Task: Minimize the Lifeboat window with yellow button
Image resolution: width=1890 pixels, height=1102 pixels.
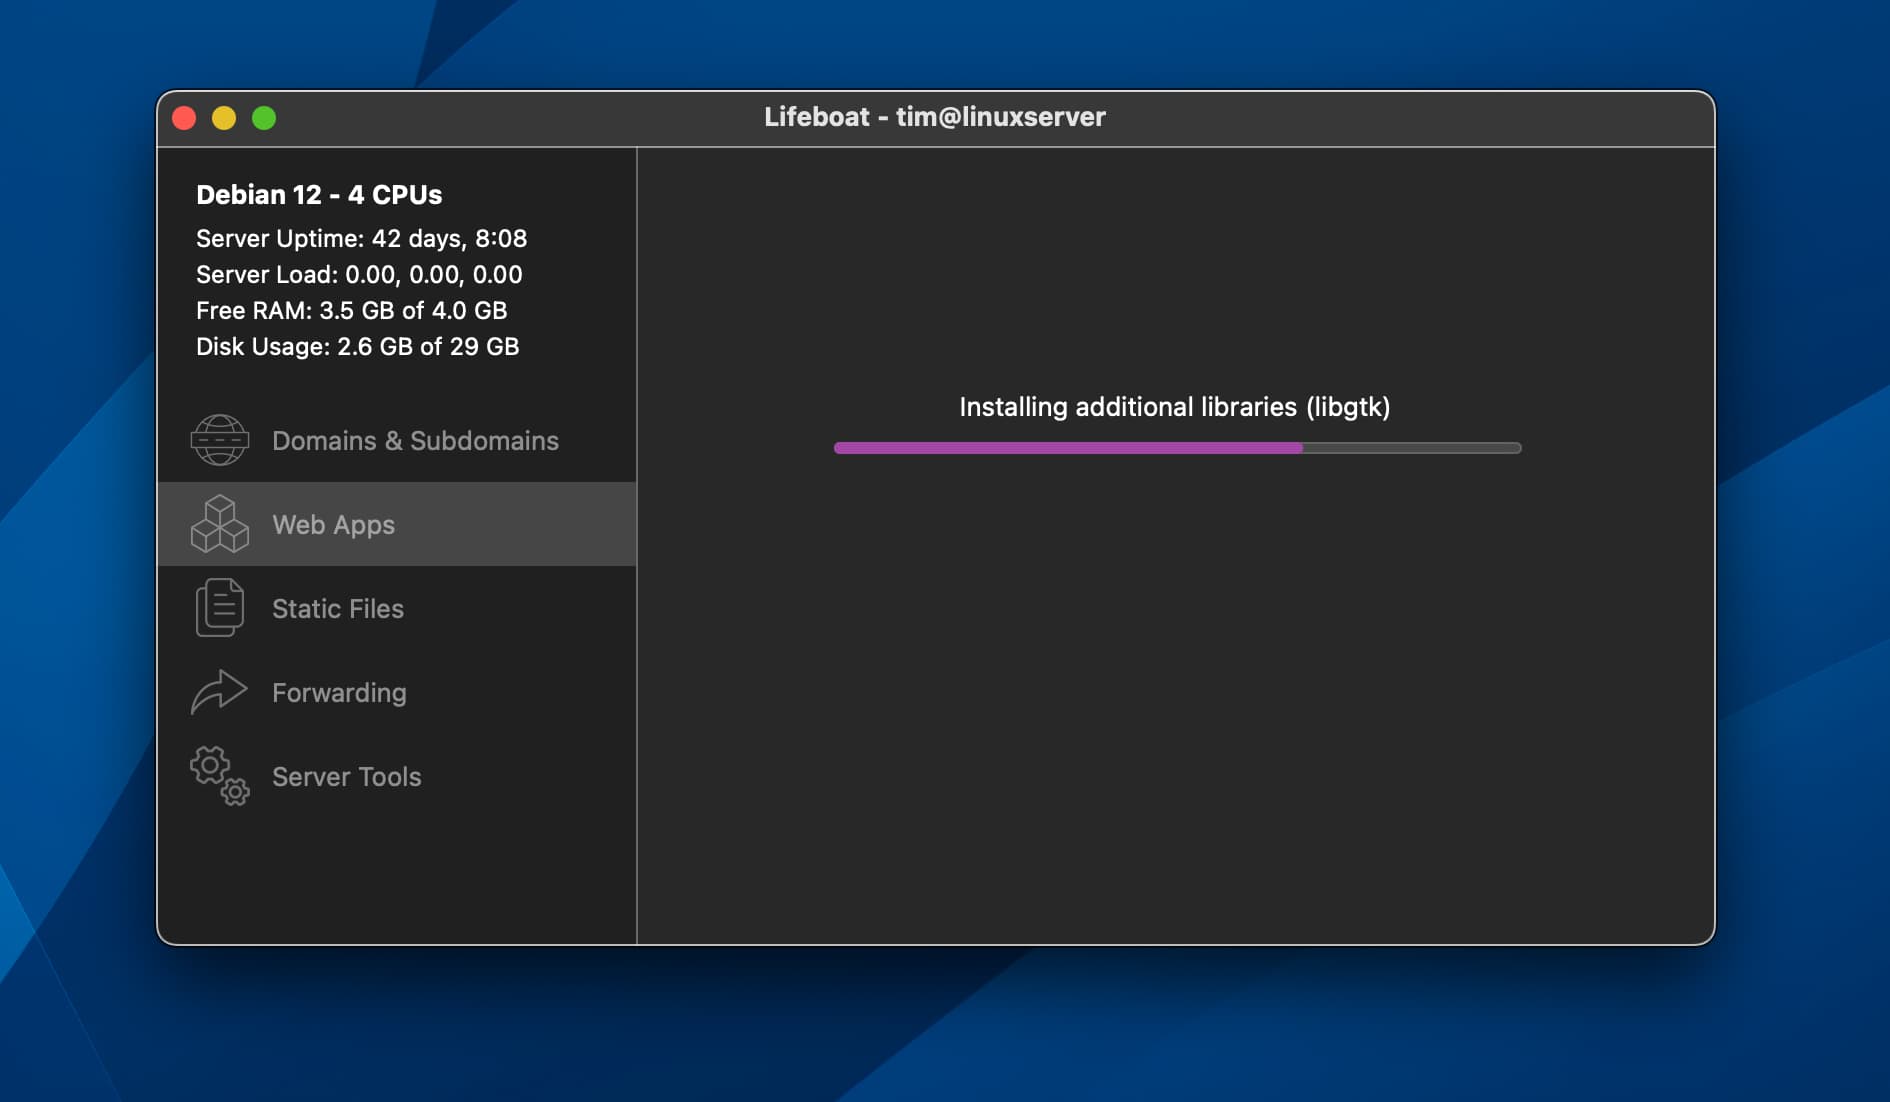Action: [x=224, y=118]
